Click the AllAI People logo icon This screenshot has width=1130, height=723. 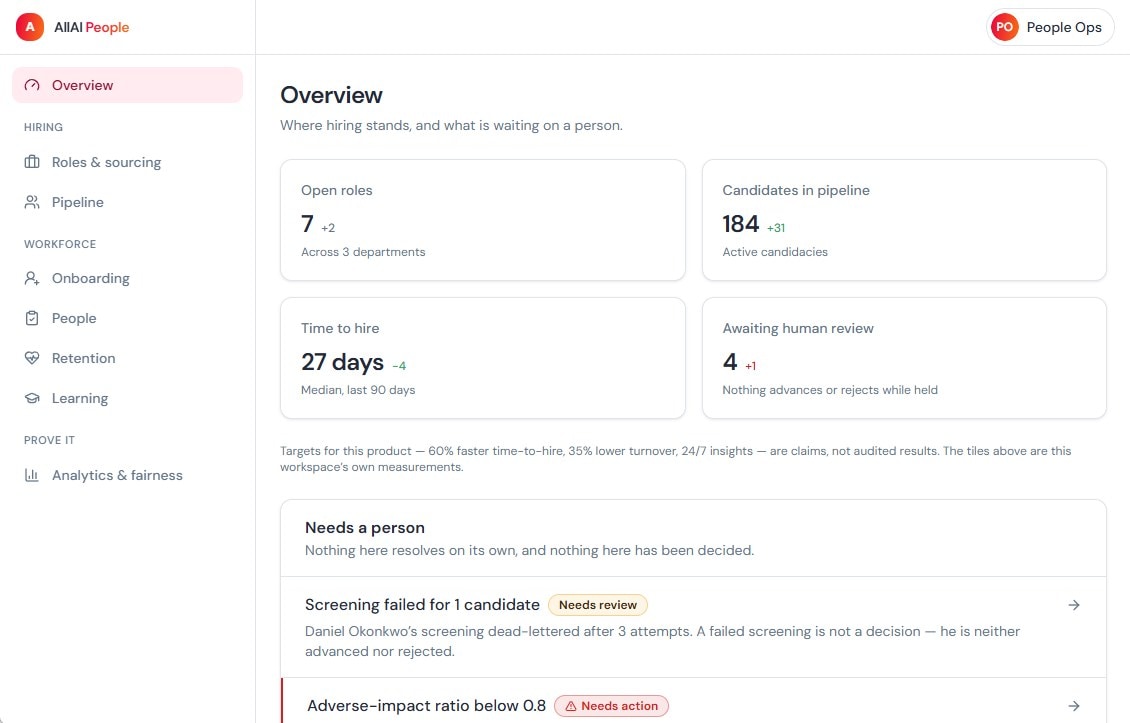coord(30,27)
